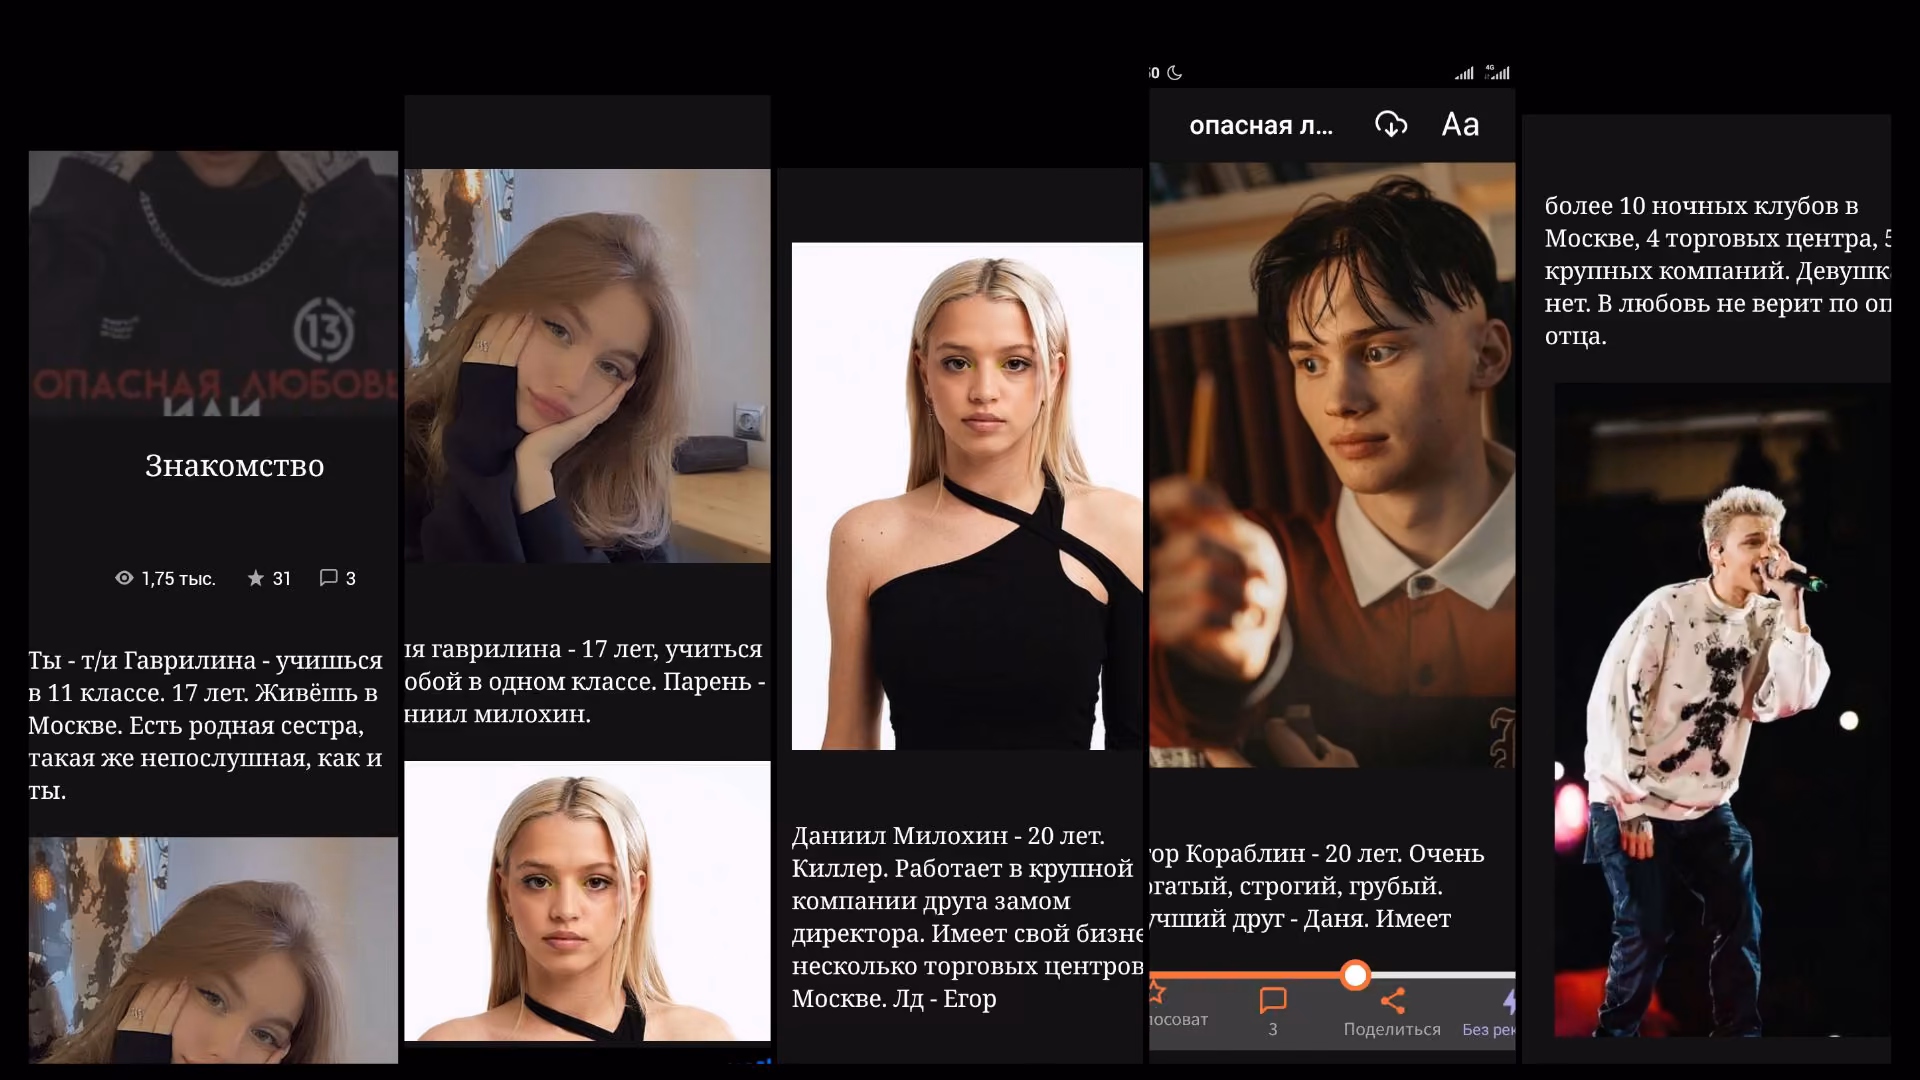This screenshot has height=1080, width=1920.
Task: Tap the line "более 10 ночных клубов в"
Action: 1702,206
